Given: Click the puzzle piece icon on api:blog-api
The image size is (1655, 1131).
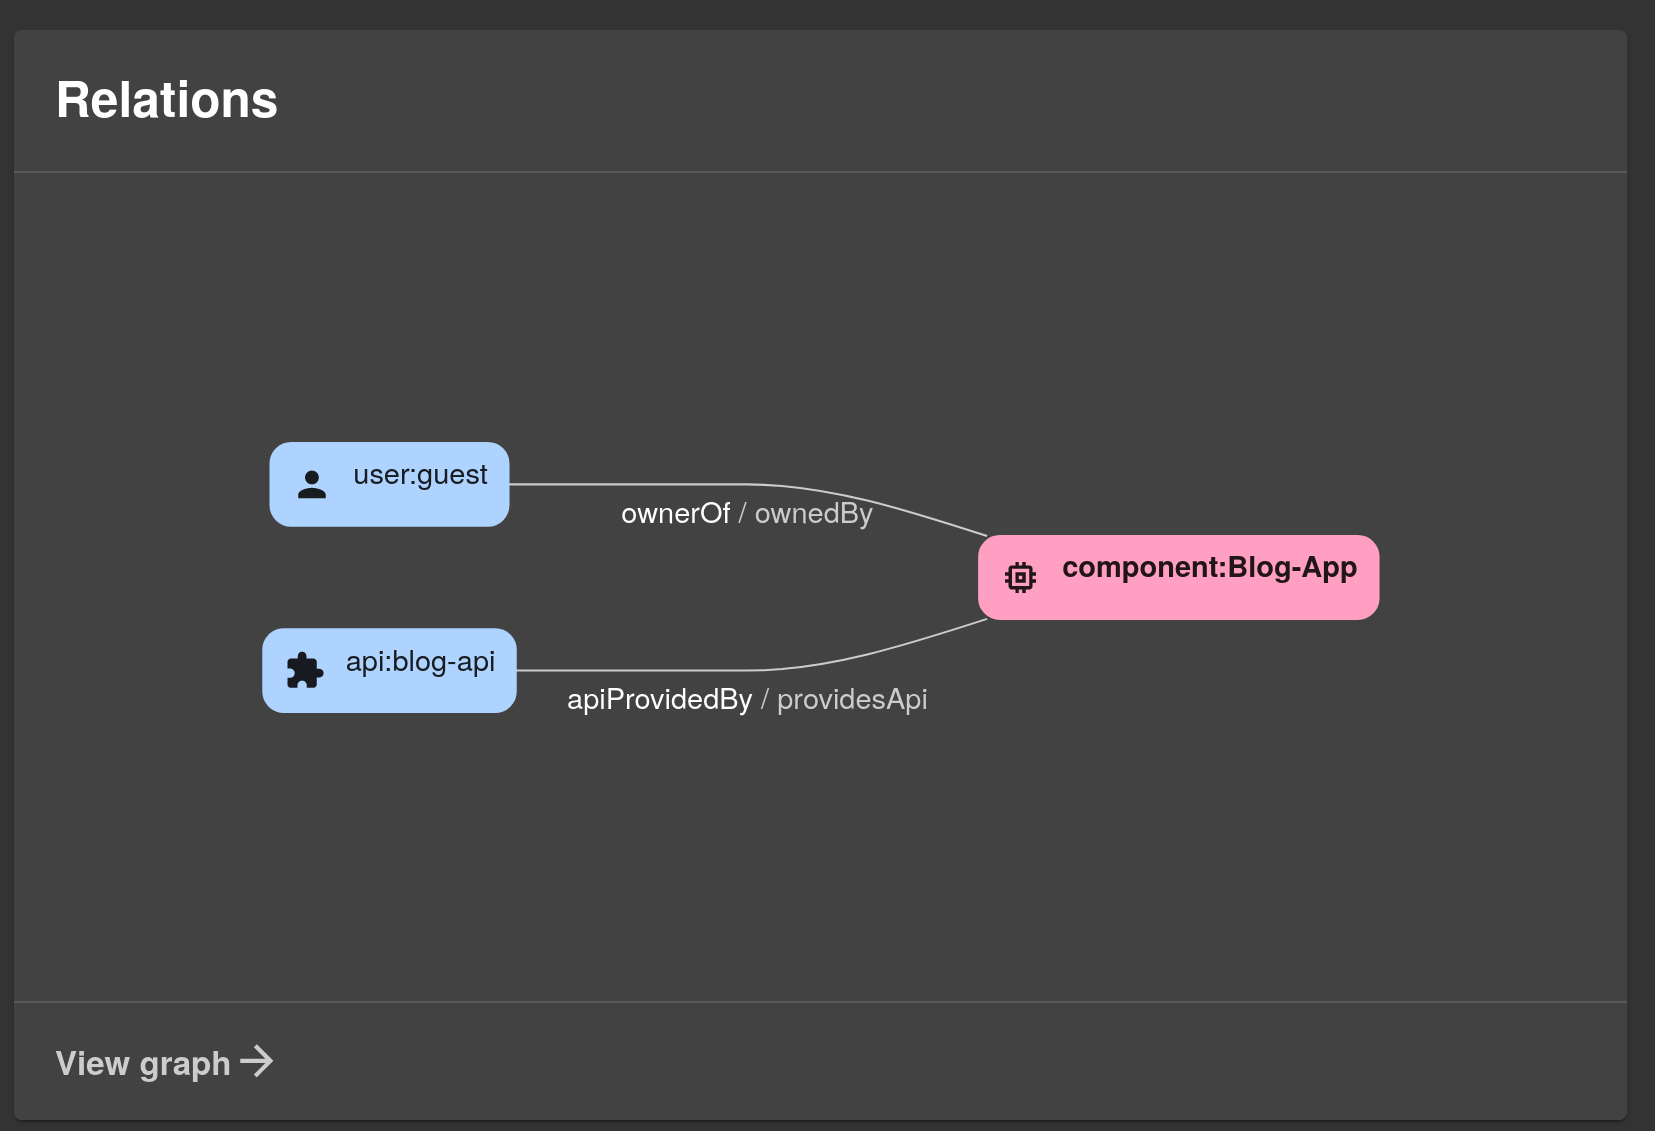Looking at the screenshot, I should [x=304, y=671].
